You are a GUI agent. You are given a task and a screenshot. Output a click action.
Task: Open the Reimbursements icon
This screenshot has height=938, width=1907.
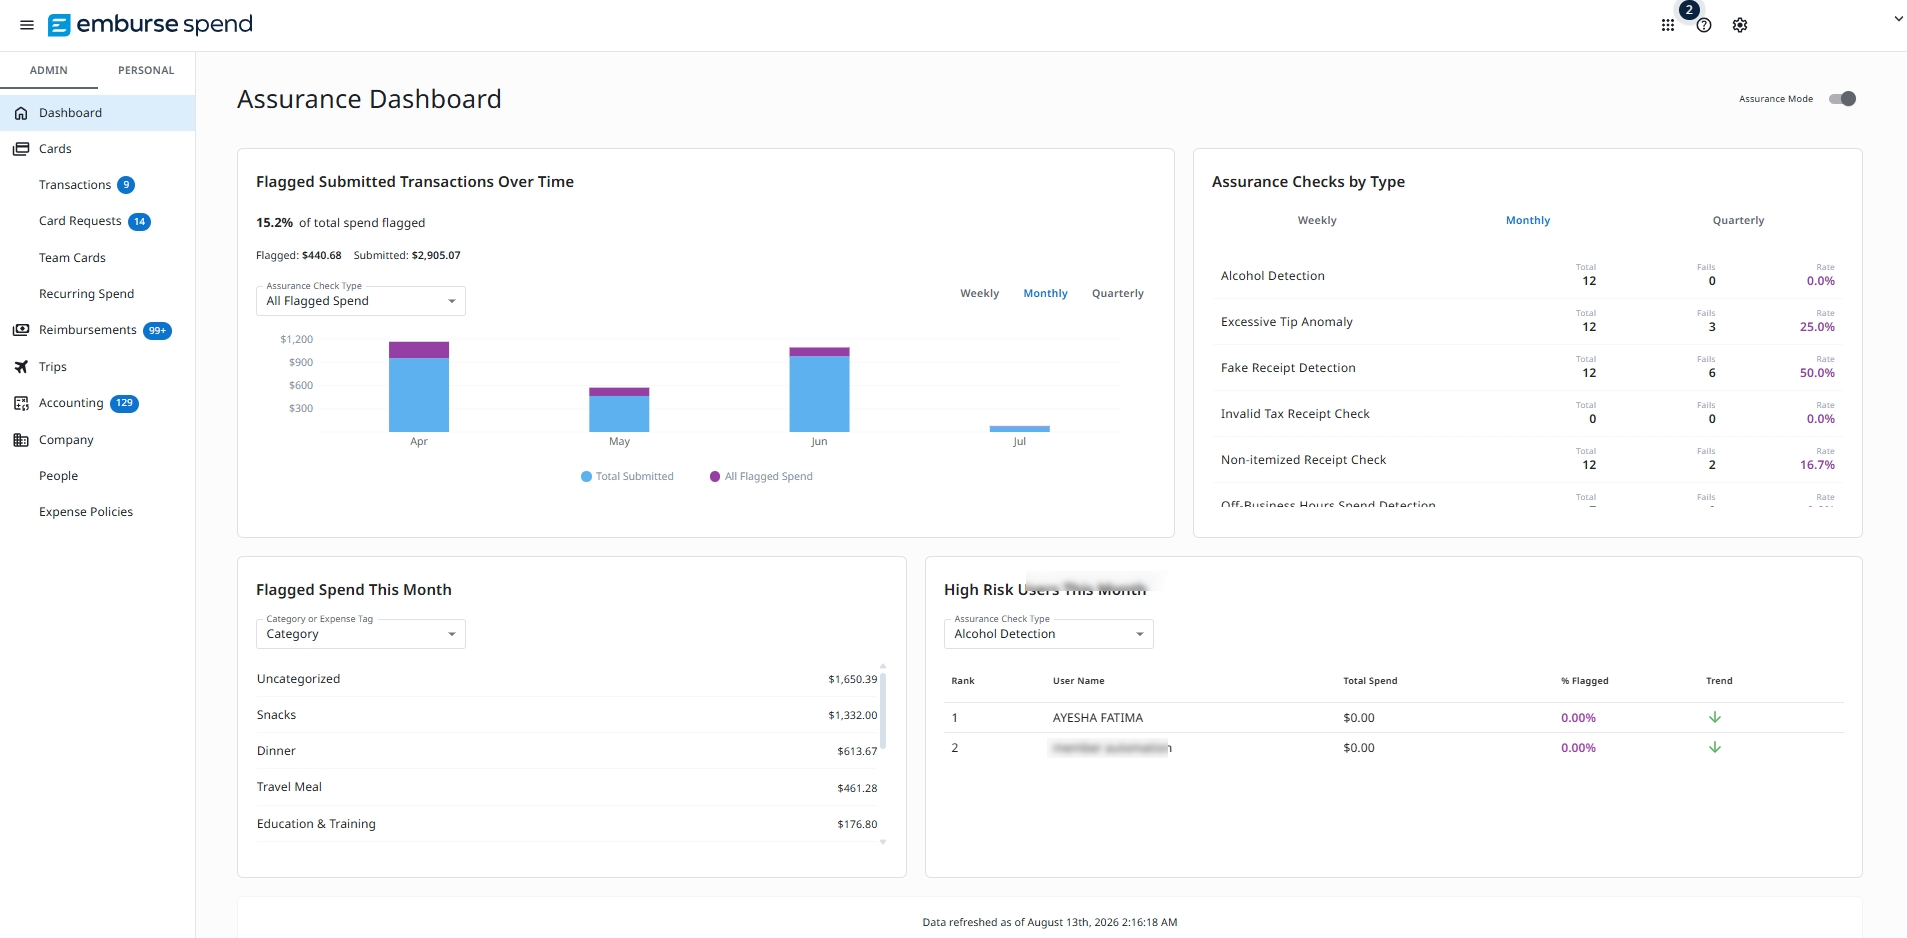tap(21, 330)
